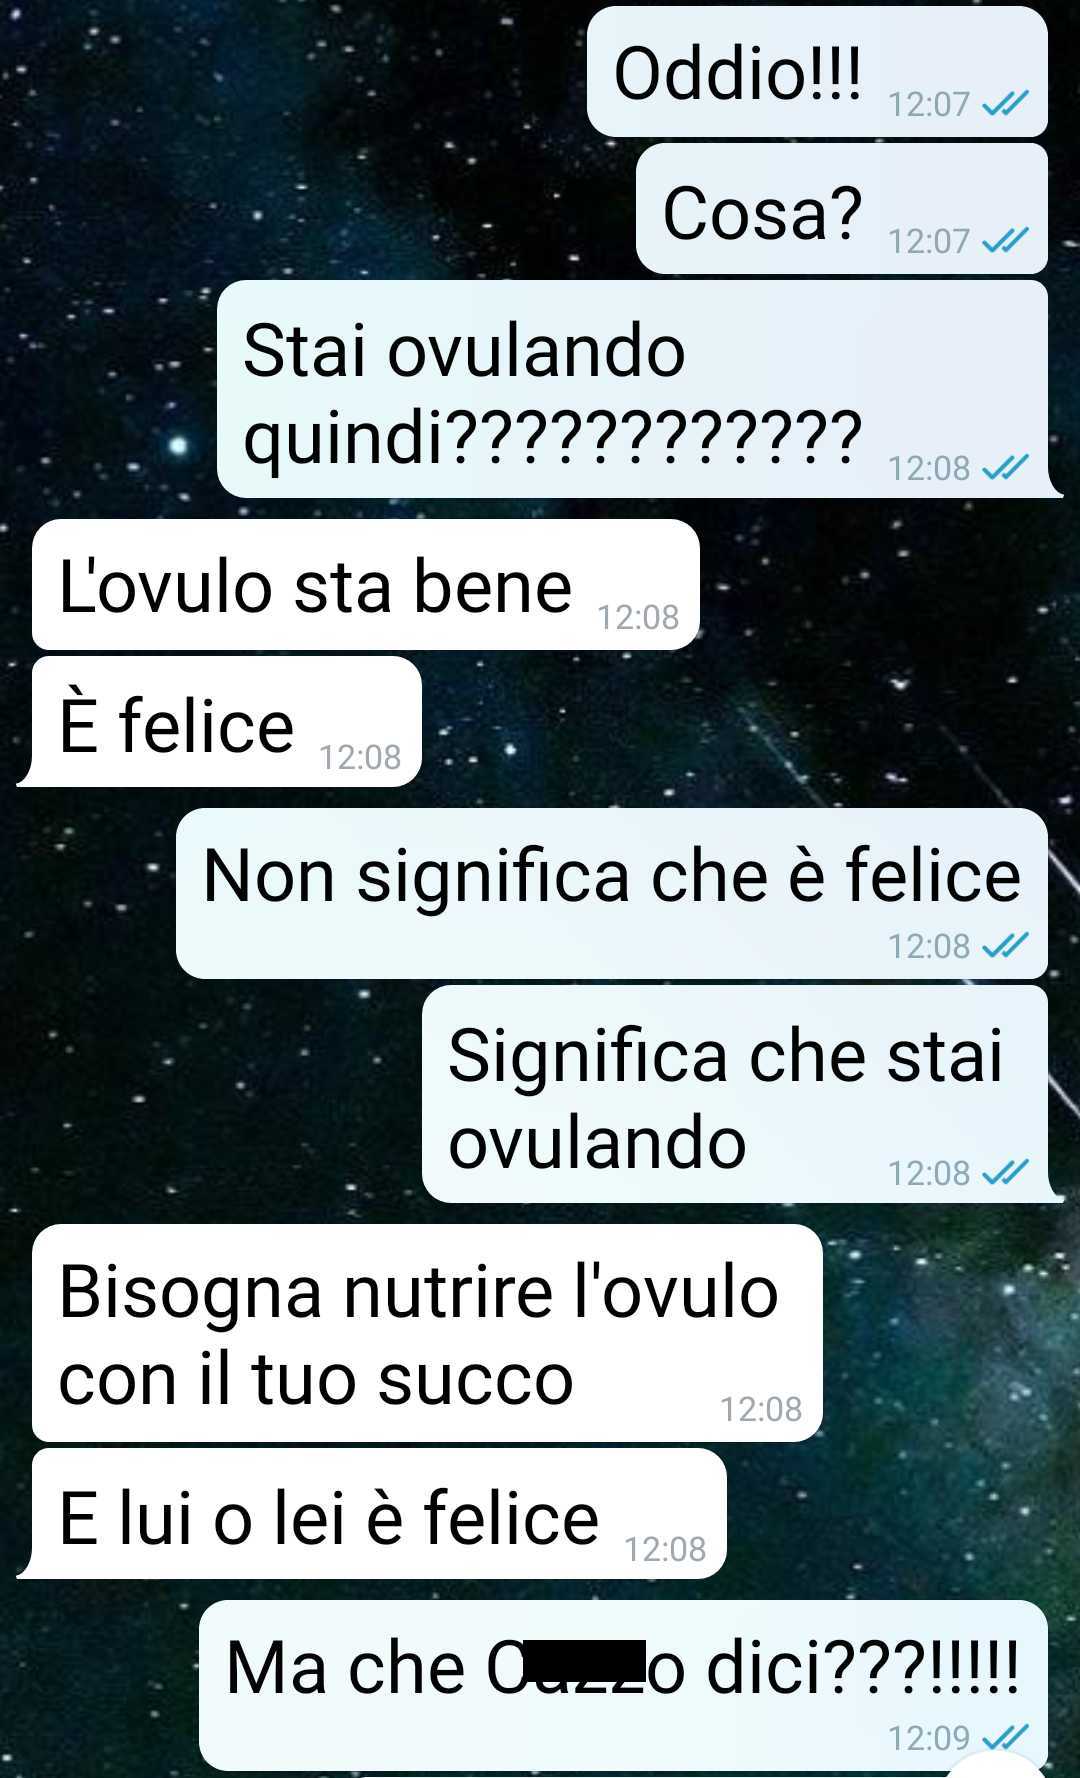Image resolution: width=1080 pixels, height=1778 pixels.
Task: Tap the 12:07 timestamp on "Oddio!!!"
Action: click(x=929, y=104)
